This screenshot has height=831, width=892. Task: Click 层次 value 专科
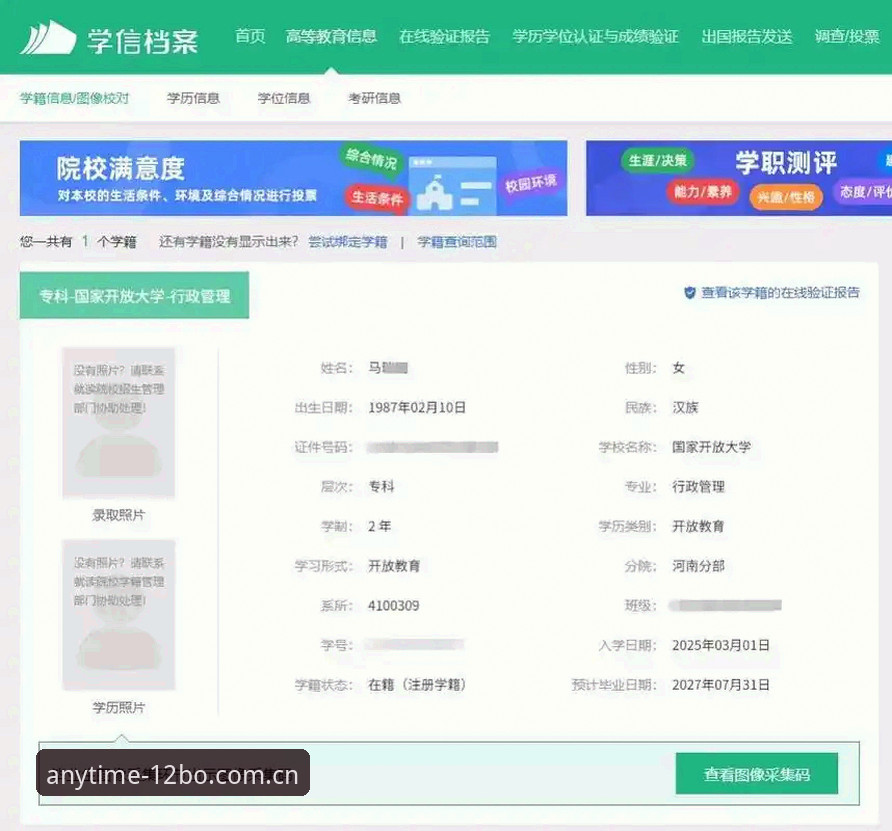381,486
